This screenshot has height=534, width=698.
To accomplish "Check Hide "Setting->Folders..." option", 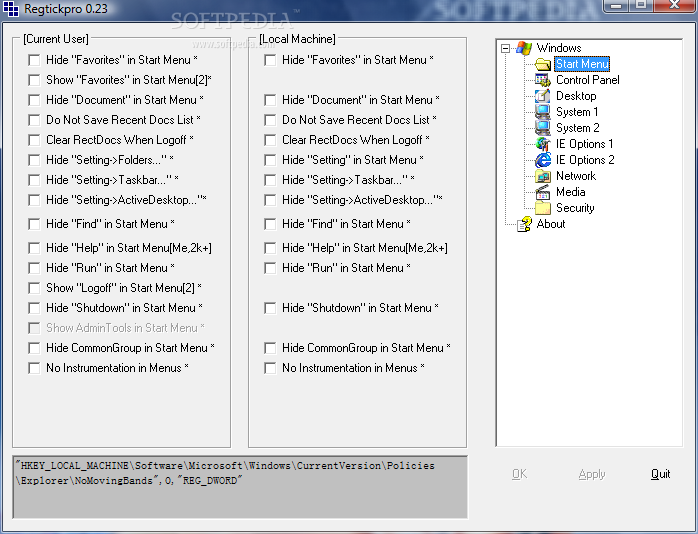I will pyautogui.click(x=34, y=160).
